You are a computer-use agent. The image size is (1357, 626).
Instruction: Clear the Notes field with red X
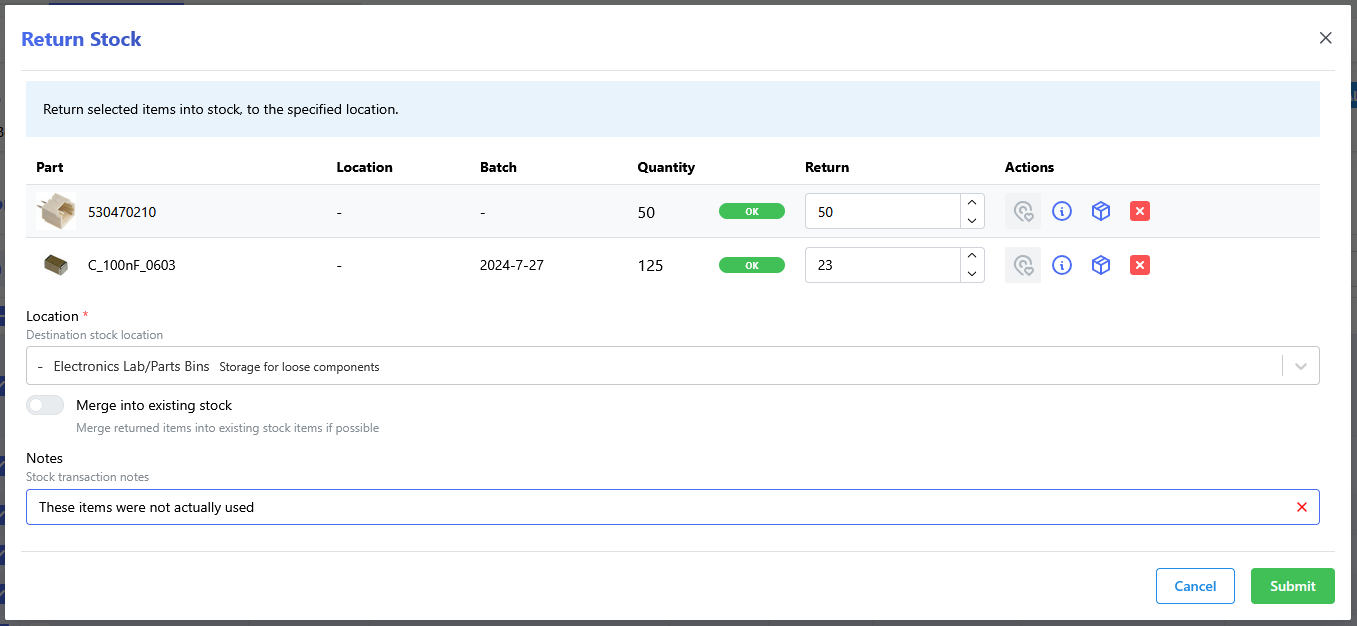pos(1301,507)
